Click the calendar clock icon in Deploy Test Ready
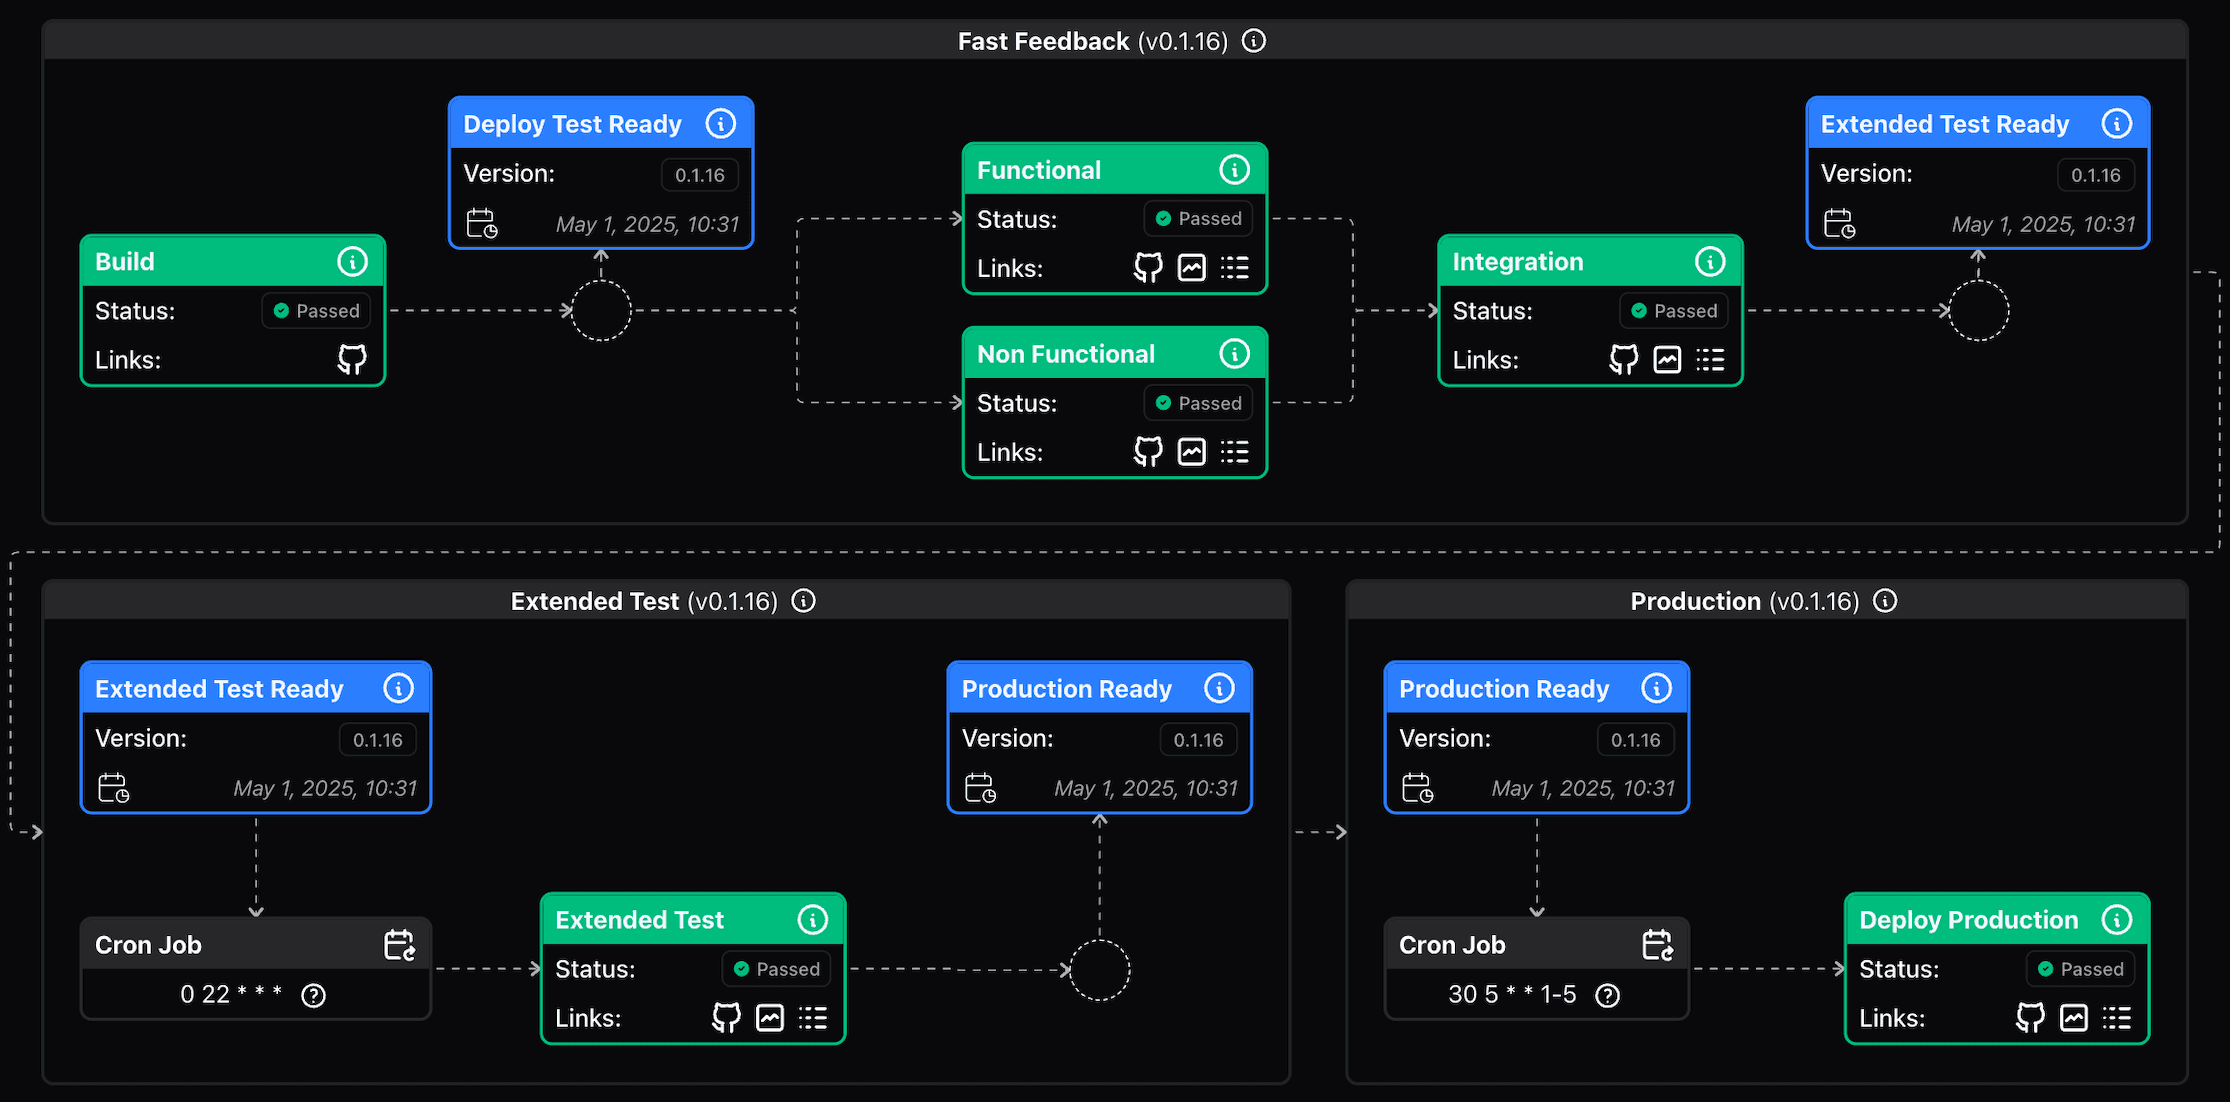 pos(482,223)
